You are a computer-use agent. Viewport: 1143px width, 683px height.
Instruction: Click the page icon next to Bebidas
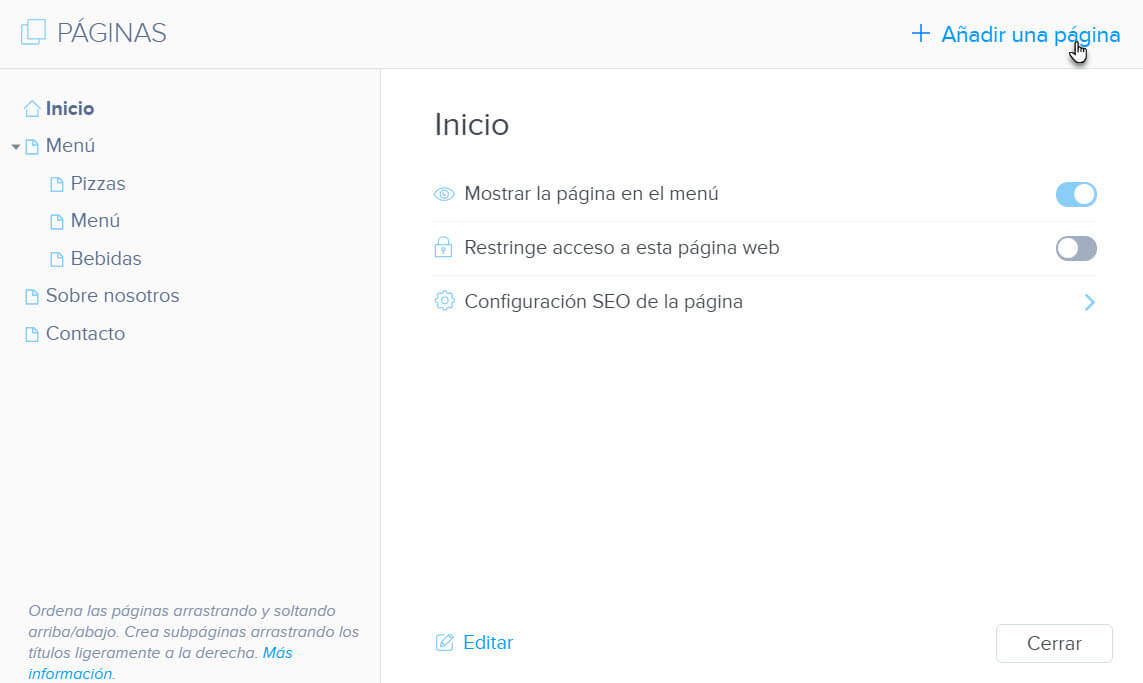click(57, 259)
